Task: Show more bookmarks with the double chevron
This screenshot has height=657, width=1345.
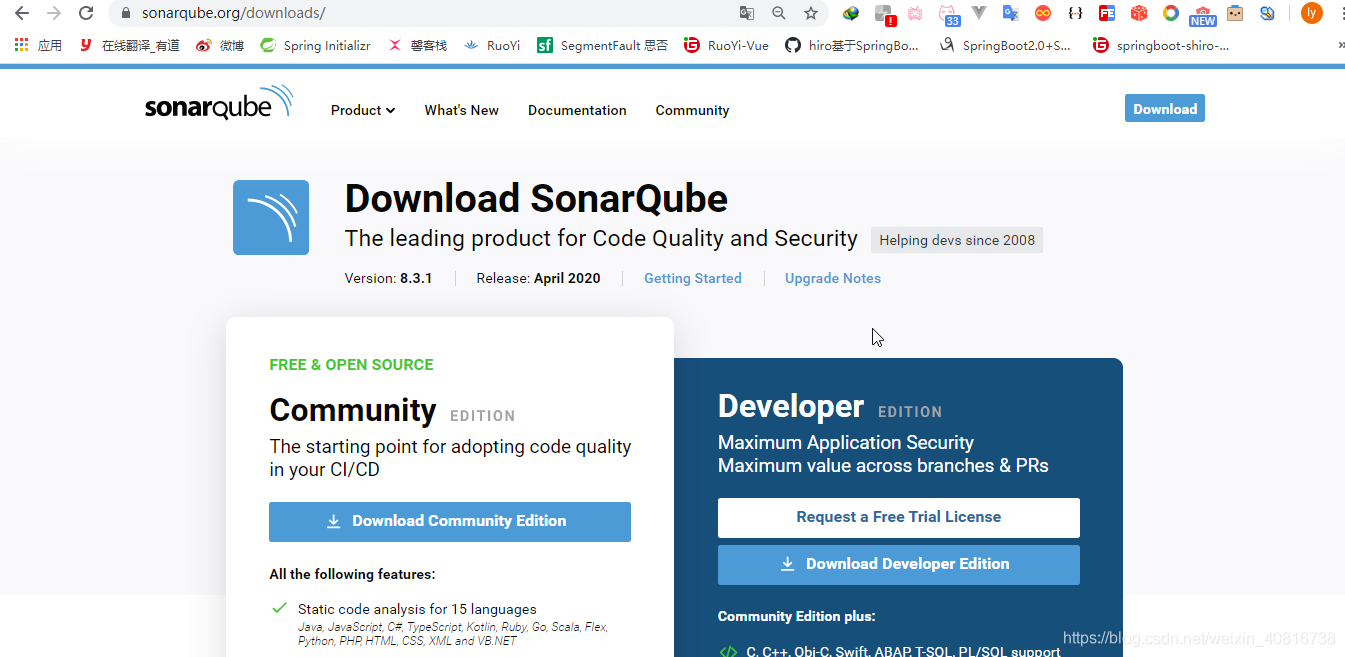Action: tap(1339, 45)
